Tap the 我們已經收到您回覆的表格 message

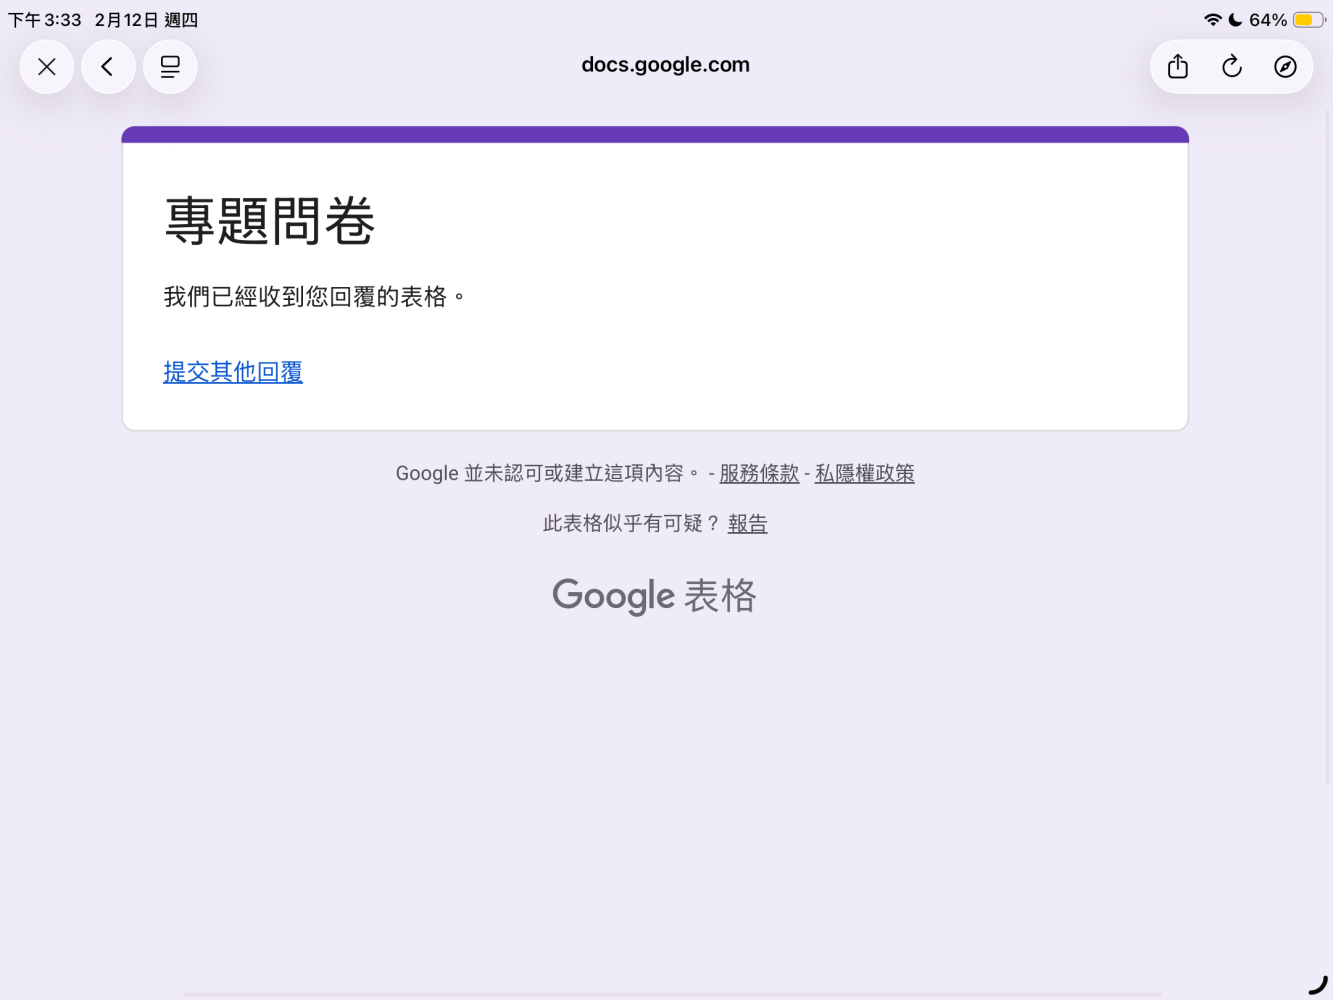coord(315,297)
